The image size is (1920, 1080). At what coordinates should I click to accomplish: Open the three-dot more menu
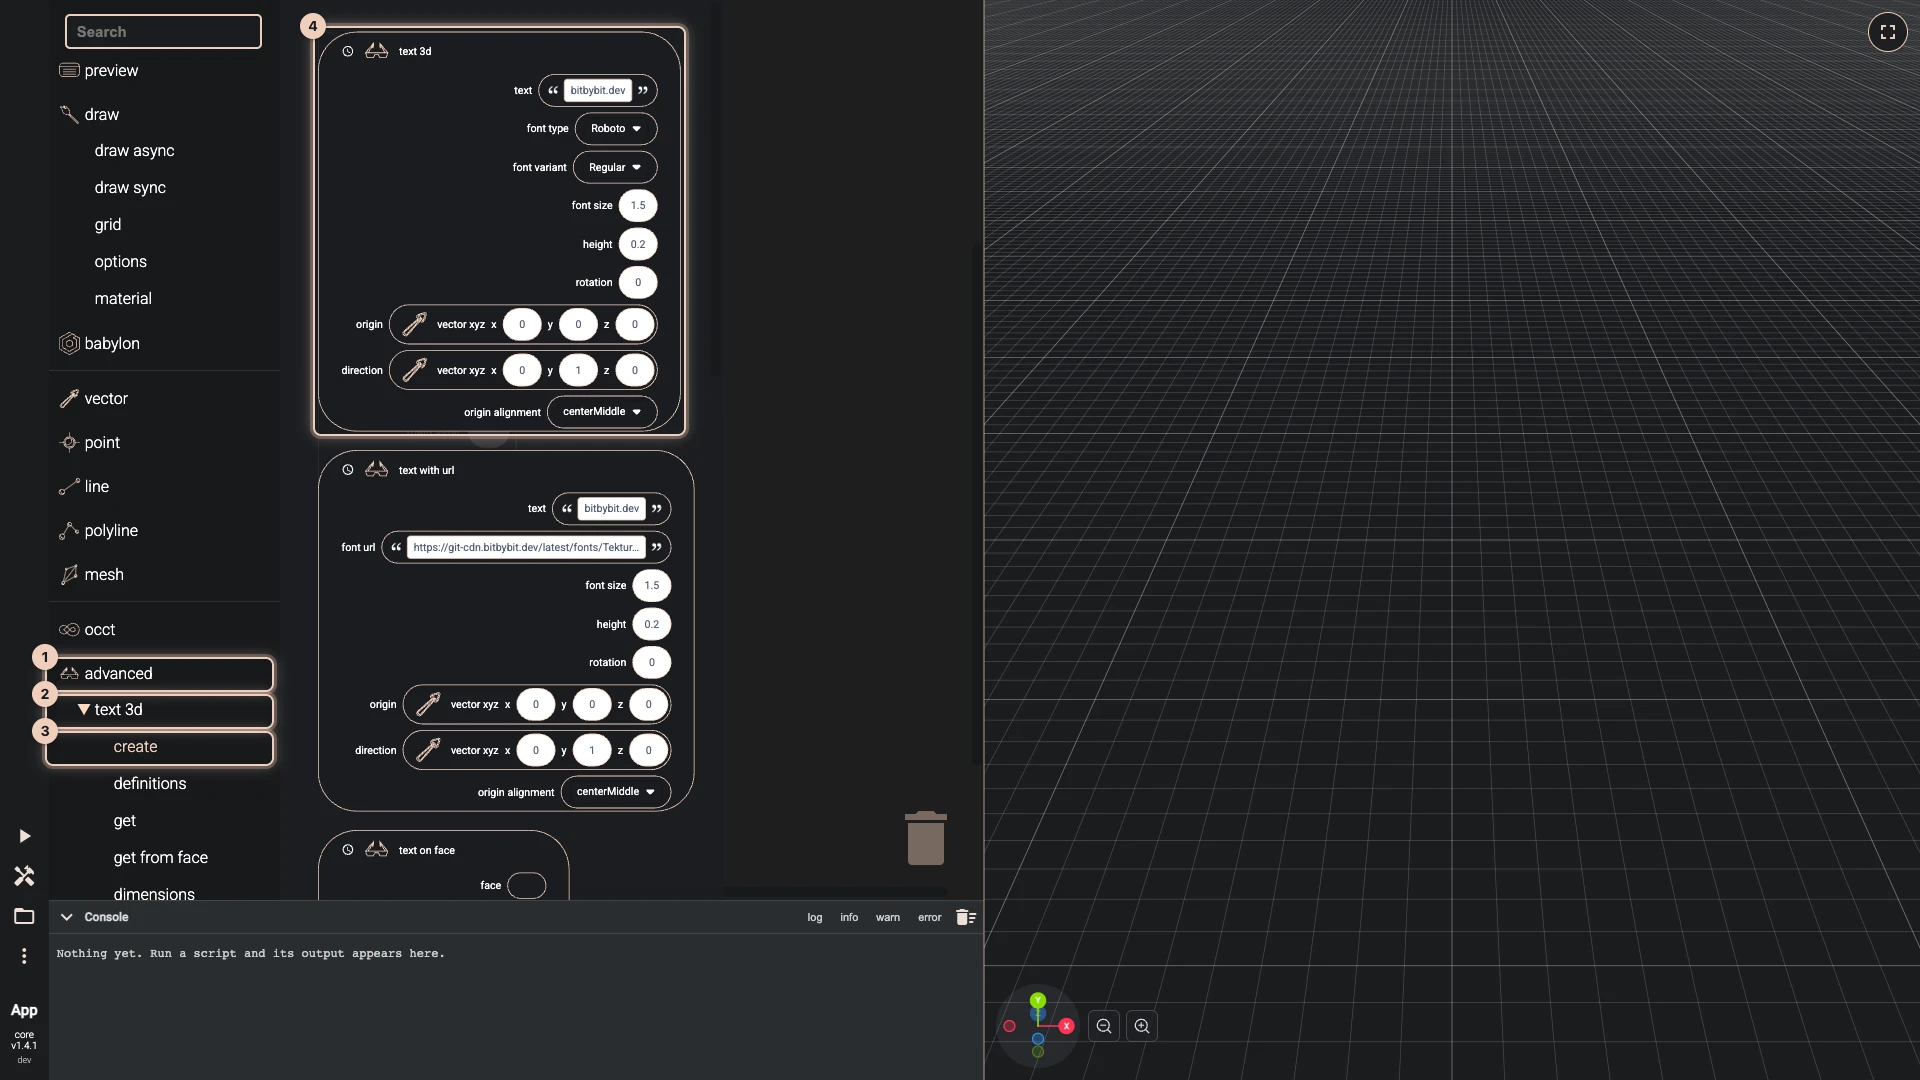tap(24, 956)
